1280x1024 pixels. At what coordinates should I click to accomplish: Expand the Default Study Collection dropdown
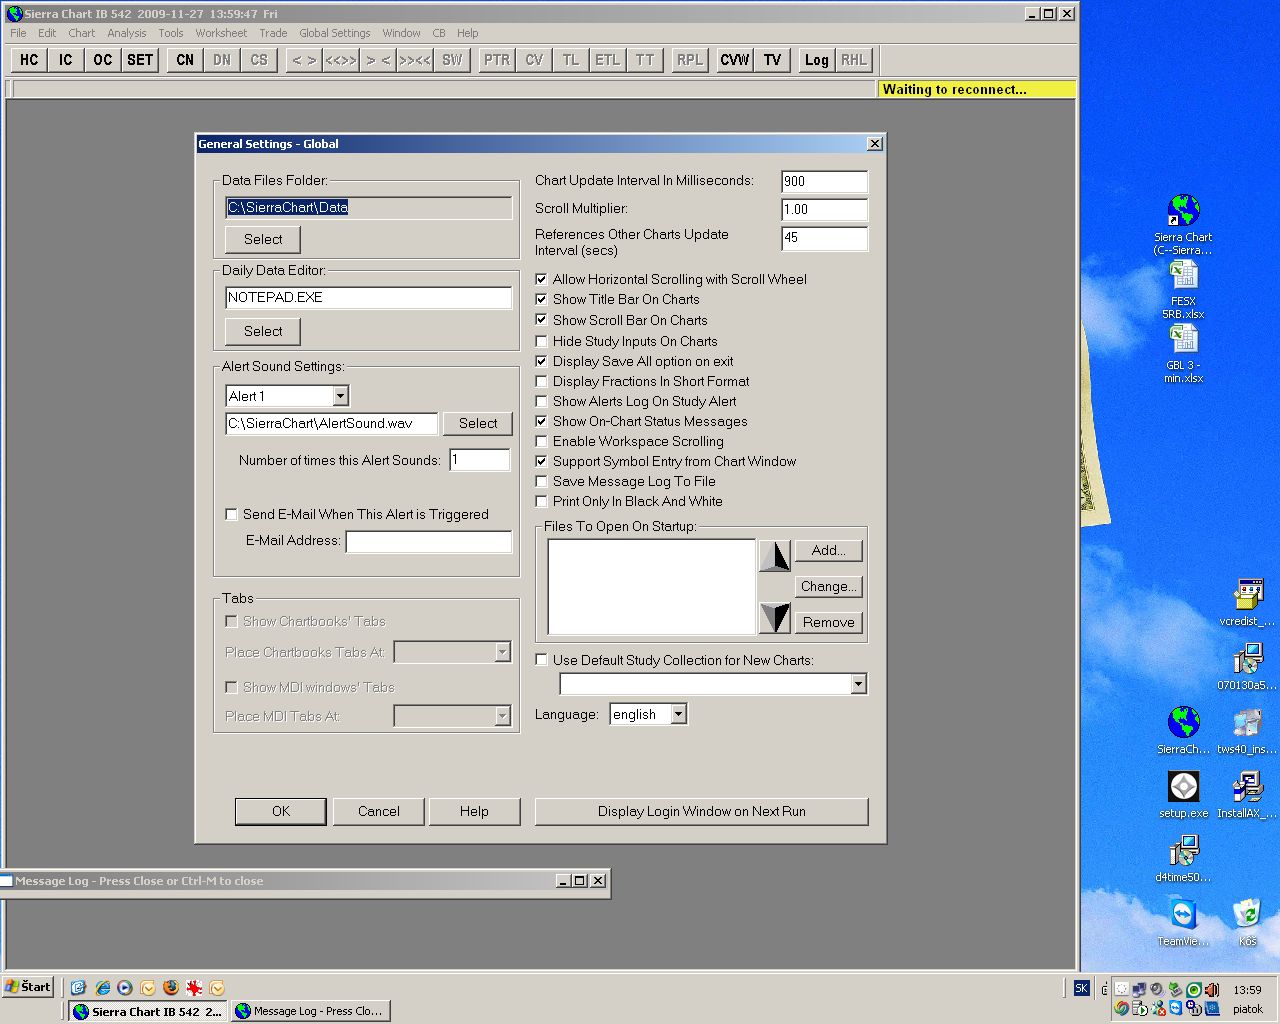coord(858,684)
